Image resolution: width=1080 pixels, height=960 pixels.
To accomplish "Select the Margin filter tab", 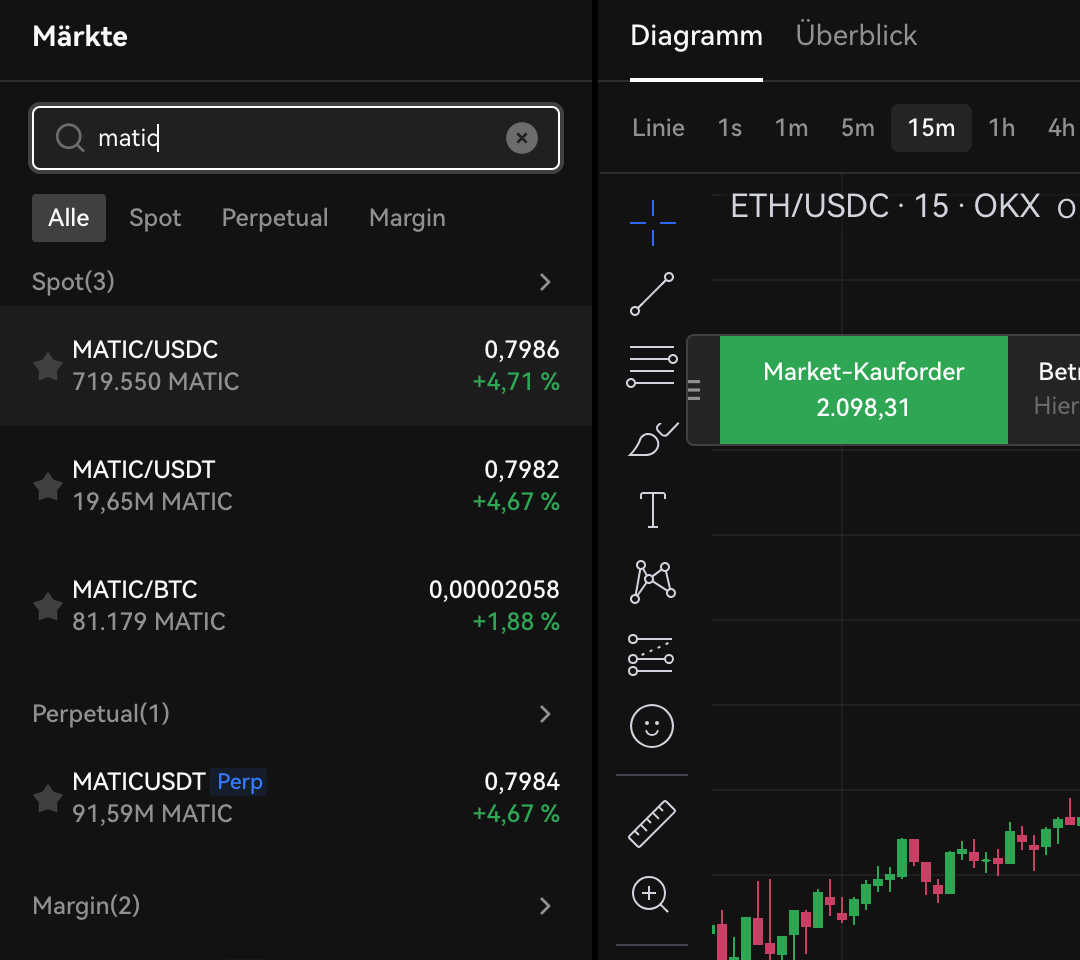I will coord(407,218).
